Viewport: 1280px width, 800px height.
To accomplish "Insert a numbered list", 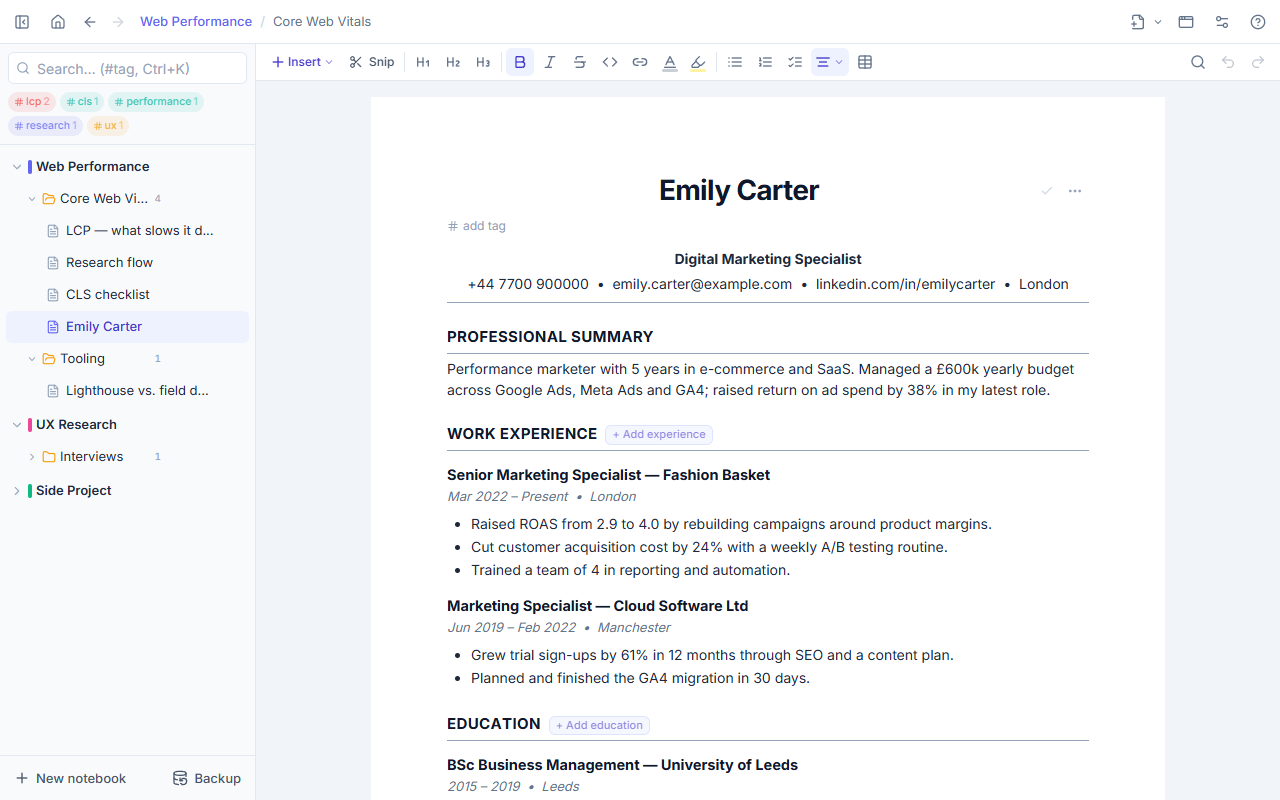I will pyautogui.click(x=765, y=62).
